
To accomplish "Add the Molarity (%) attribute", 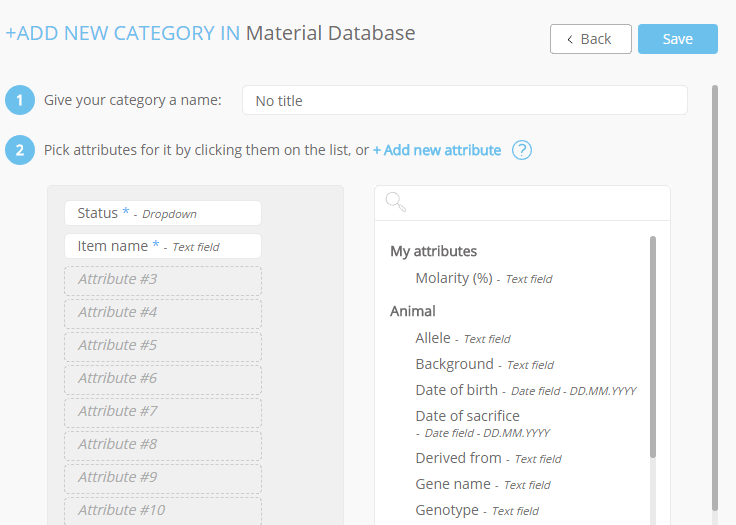I will tap(483, 278).
